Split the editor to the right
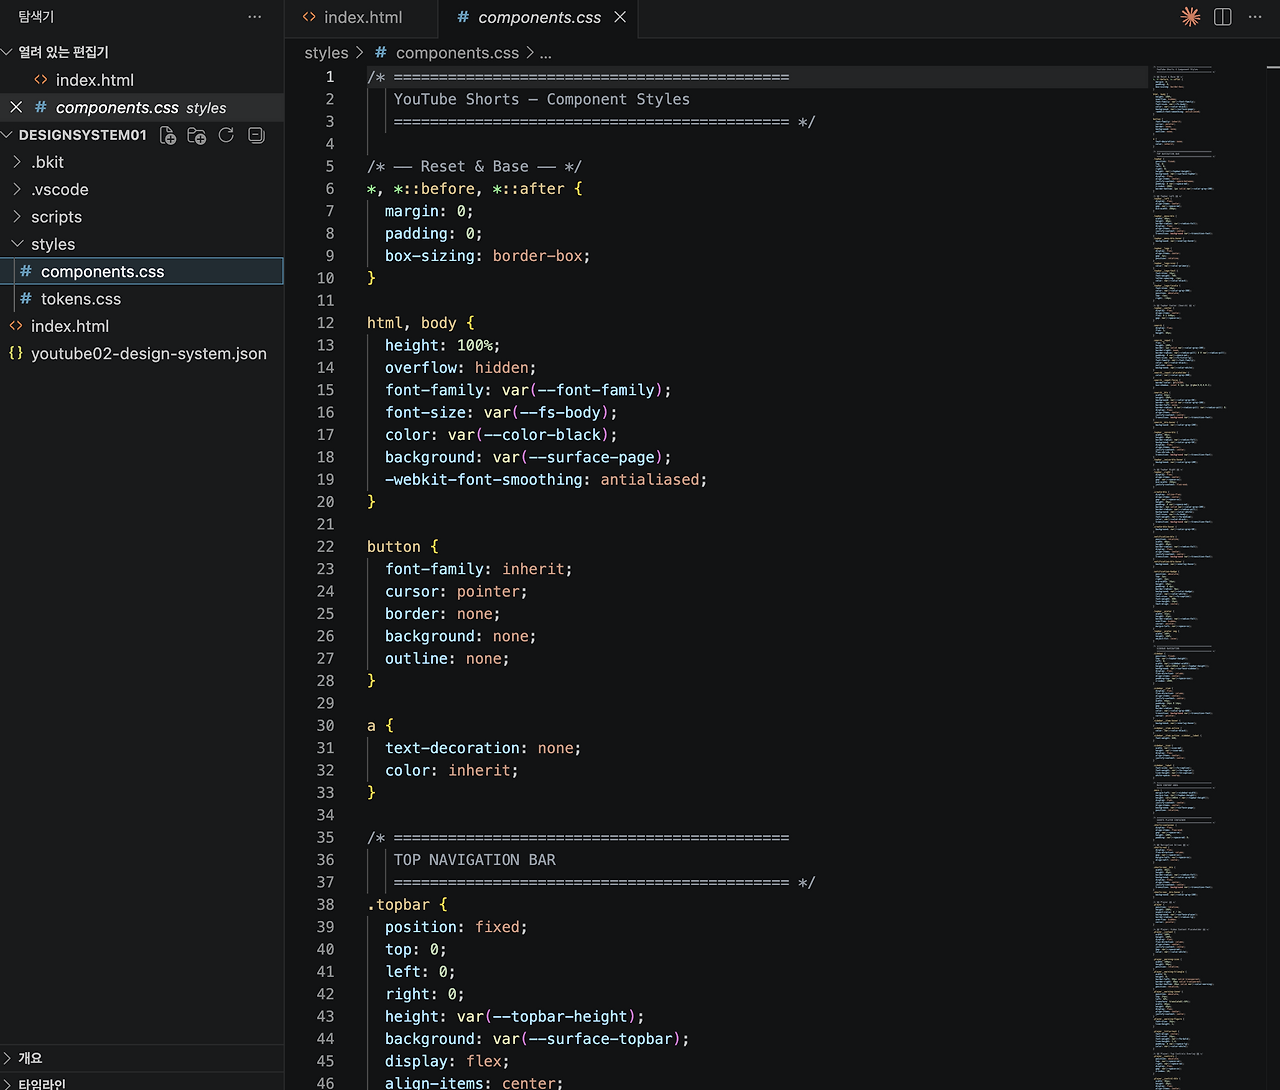The image size is (1280, 1090). [x=1222, y=17]
